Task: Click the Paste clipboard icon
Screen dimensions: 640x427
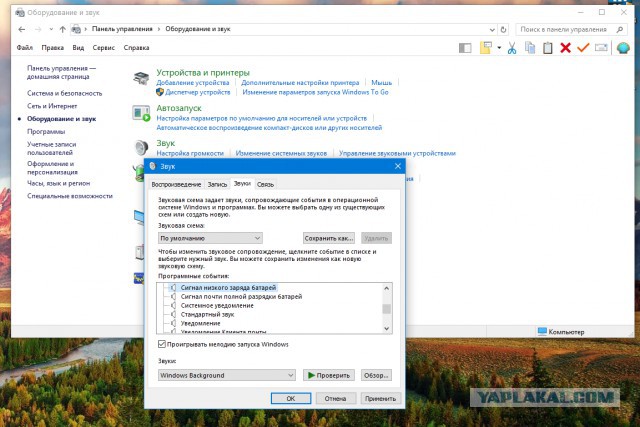Action: (x=548, y=48)
